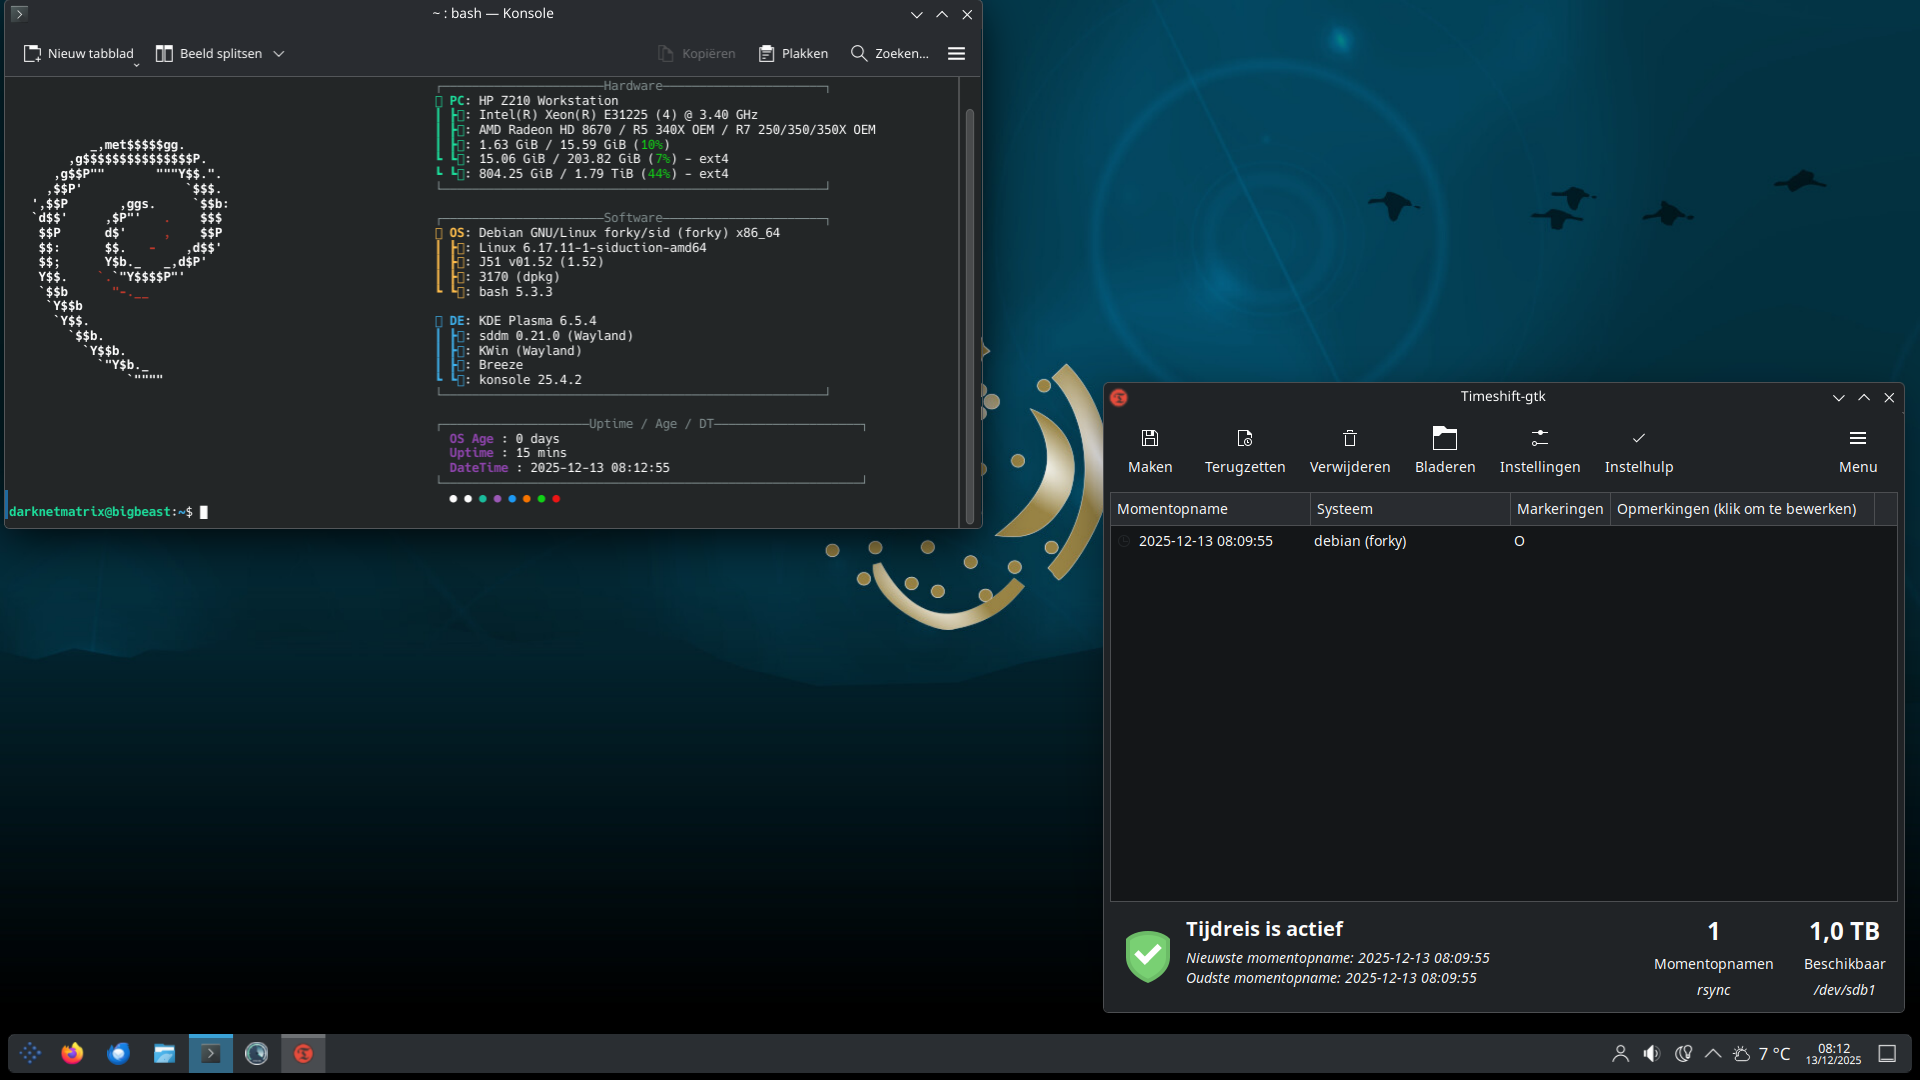Image resolution: width=1920 pixels, height=1080 pixels.
Task: Maximize the Konsole window
Action: 942,14
